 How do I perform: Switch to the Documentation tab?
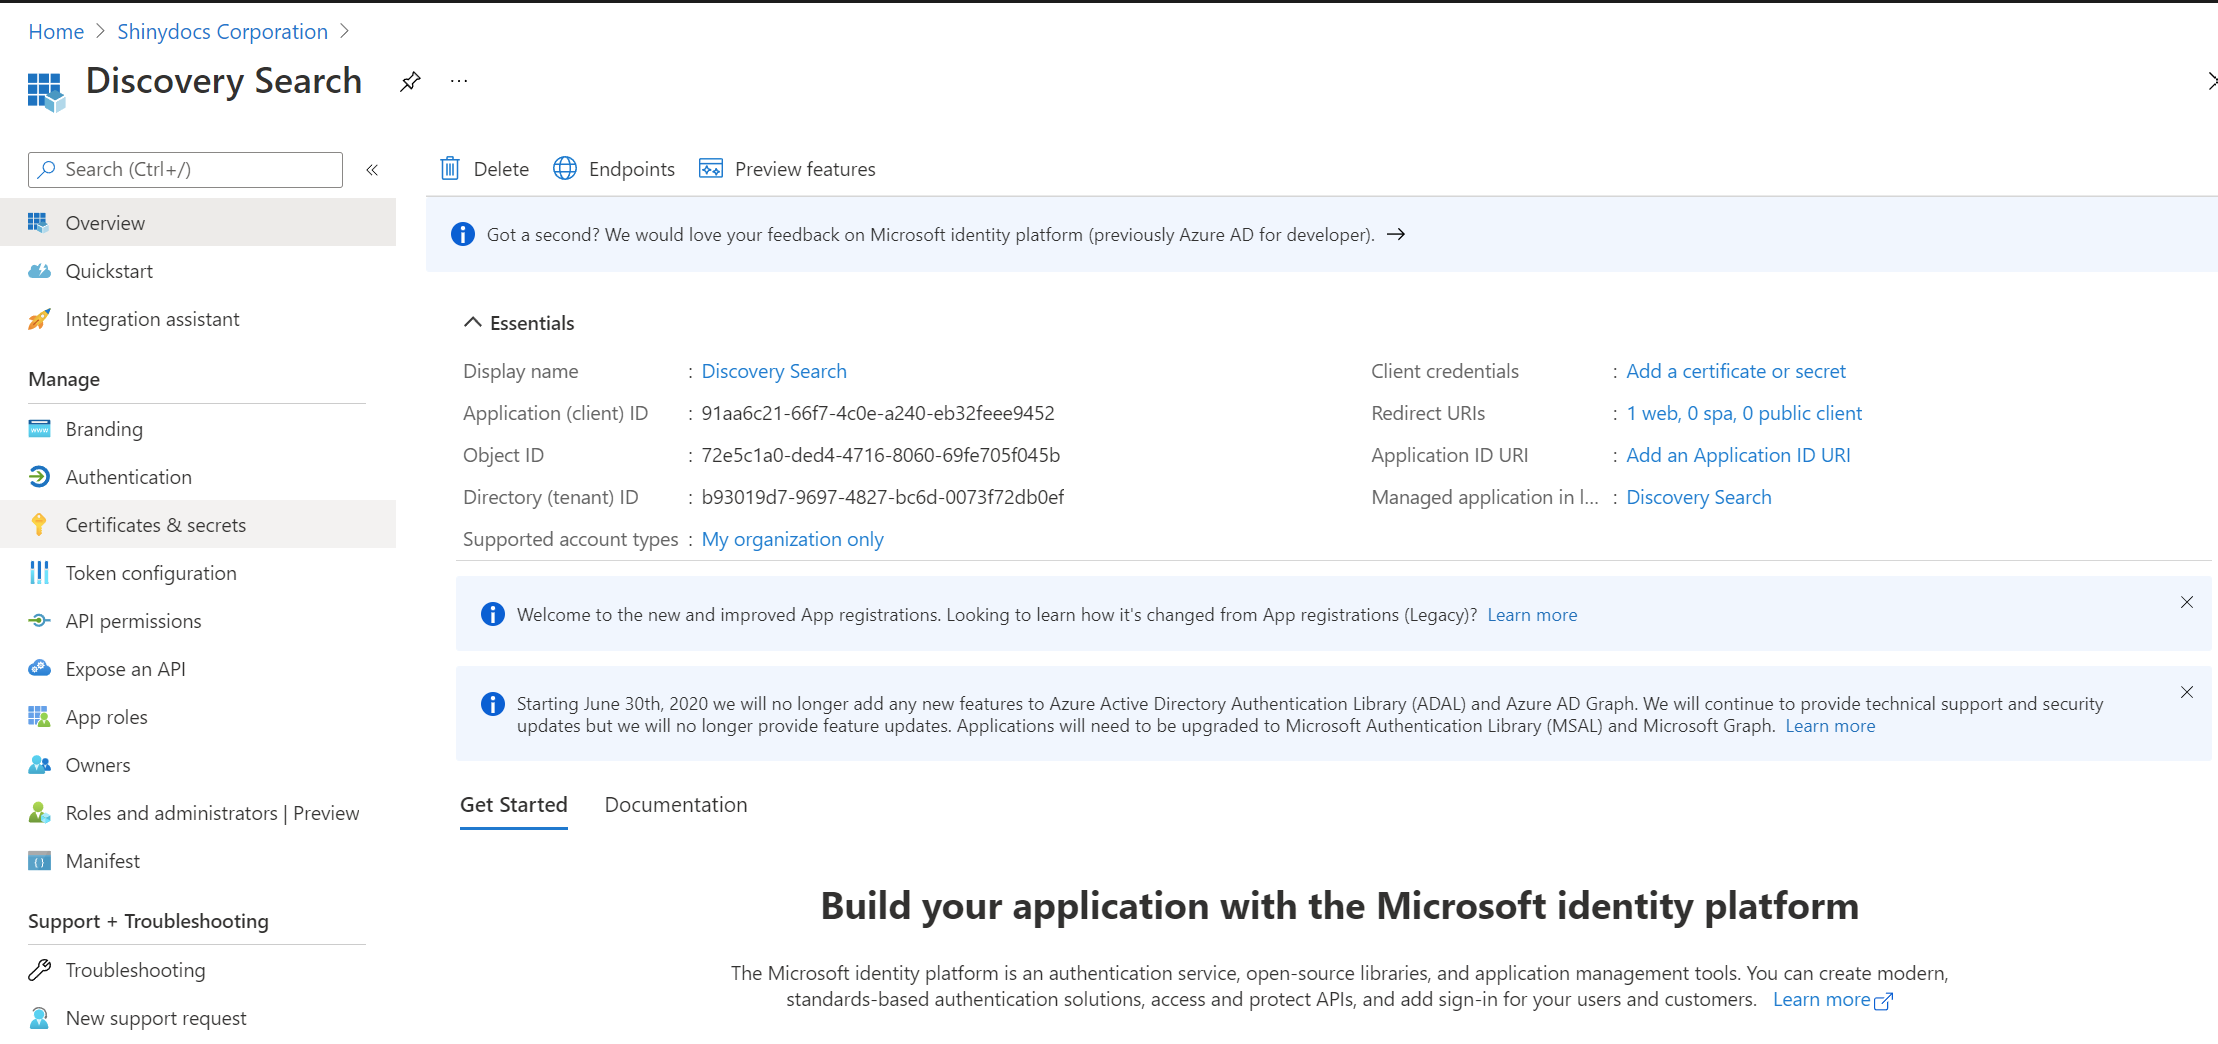(675, 805)
